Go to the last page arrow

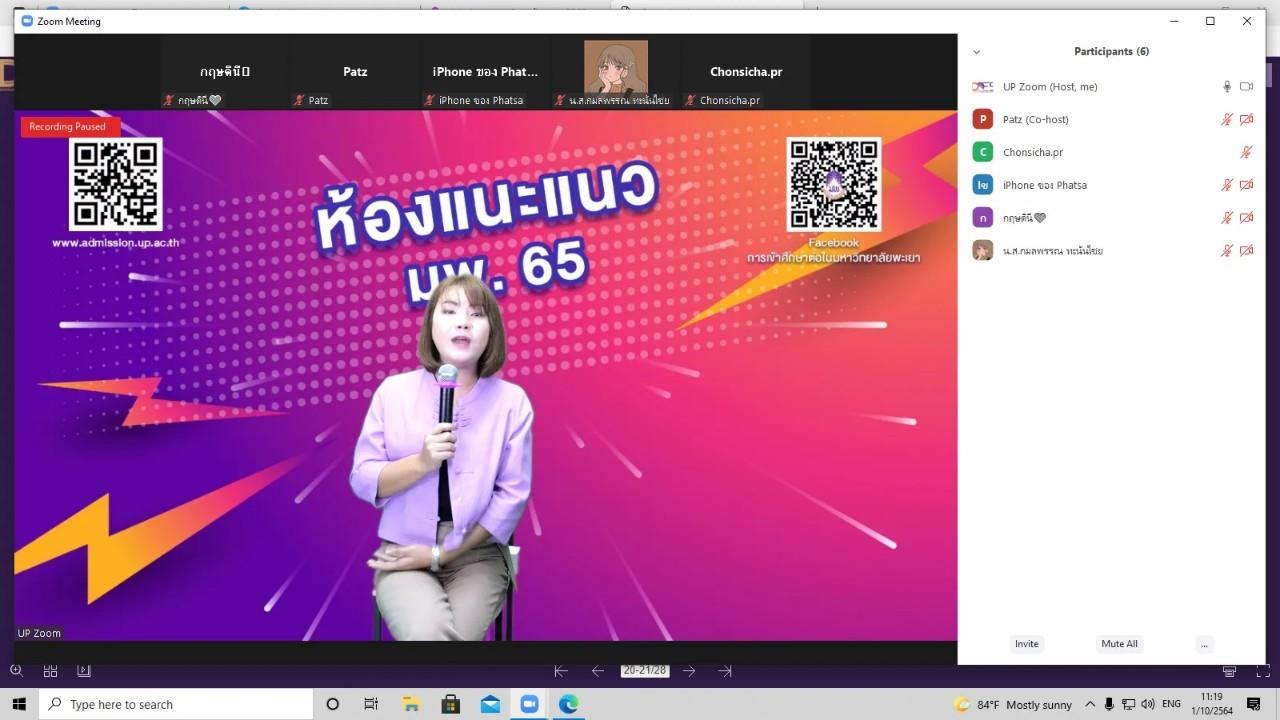click(x=725, y=671)
